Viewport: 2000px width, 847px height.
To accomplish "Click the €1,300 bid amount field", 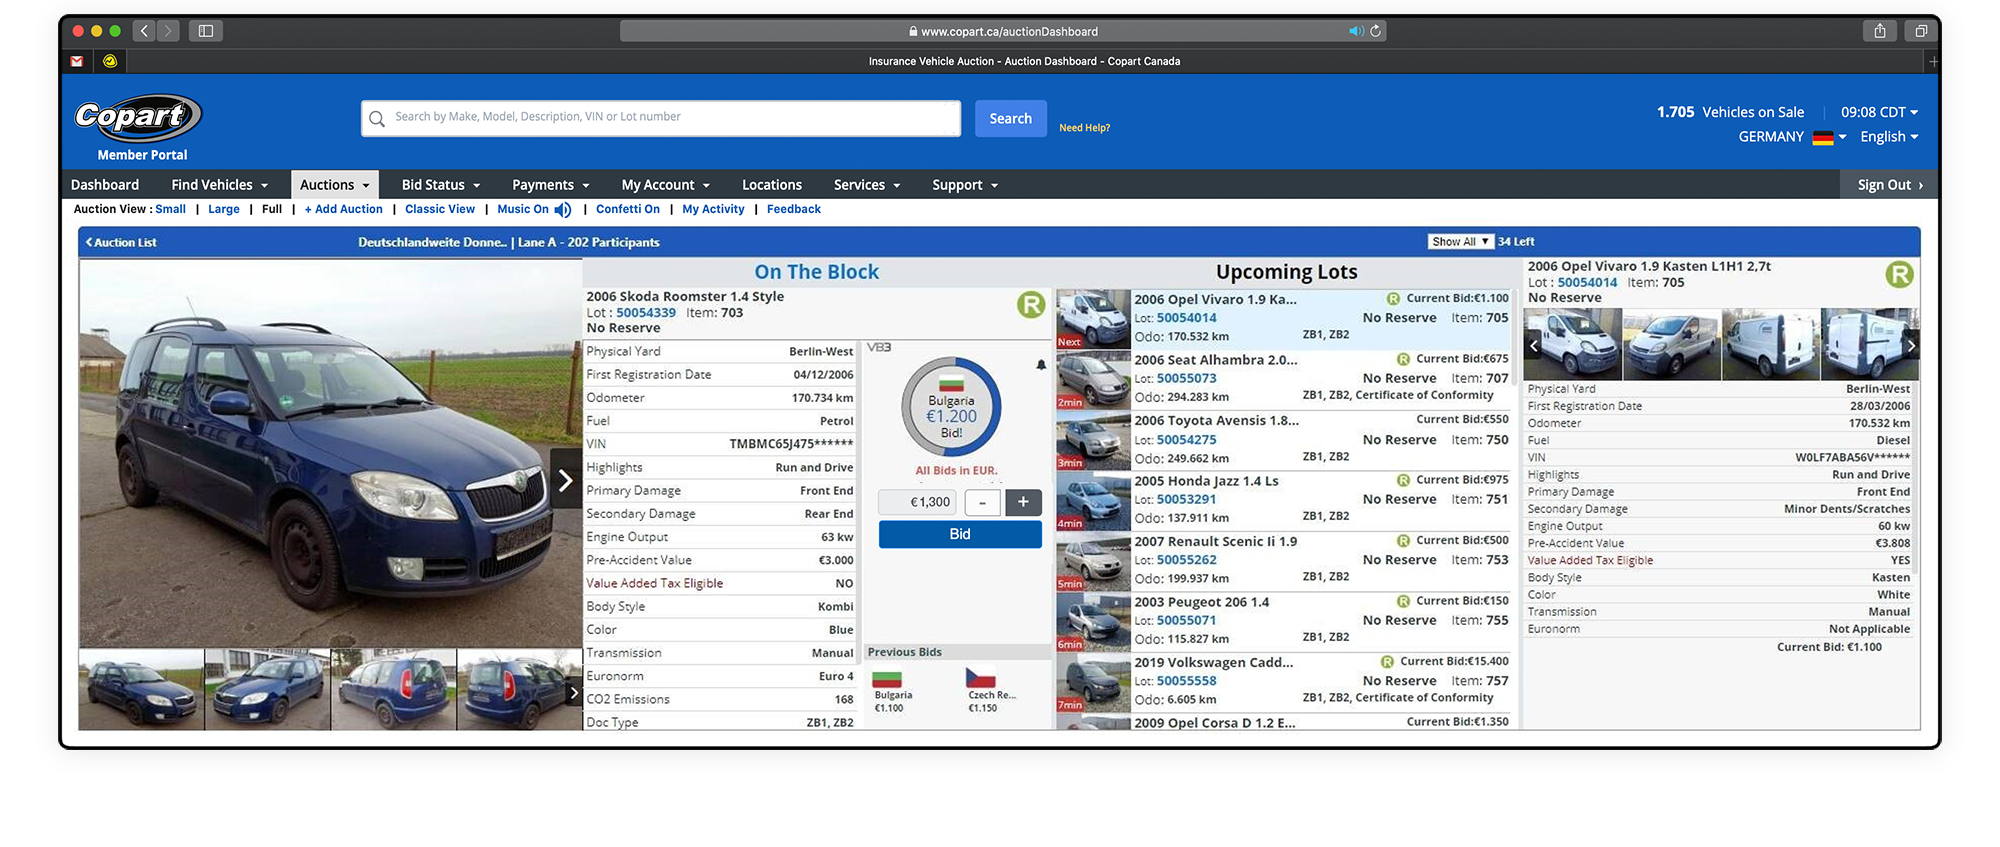I will (917, 503).
